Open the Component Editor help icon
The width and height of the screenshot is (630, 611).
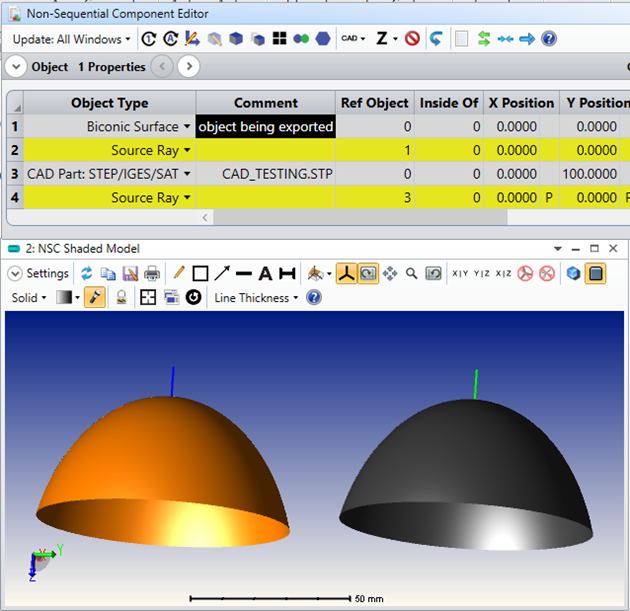(549, 39)
